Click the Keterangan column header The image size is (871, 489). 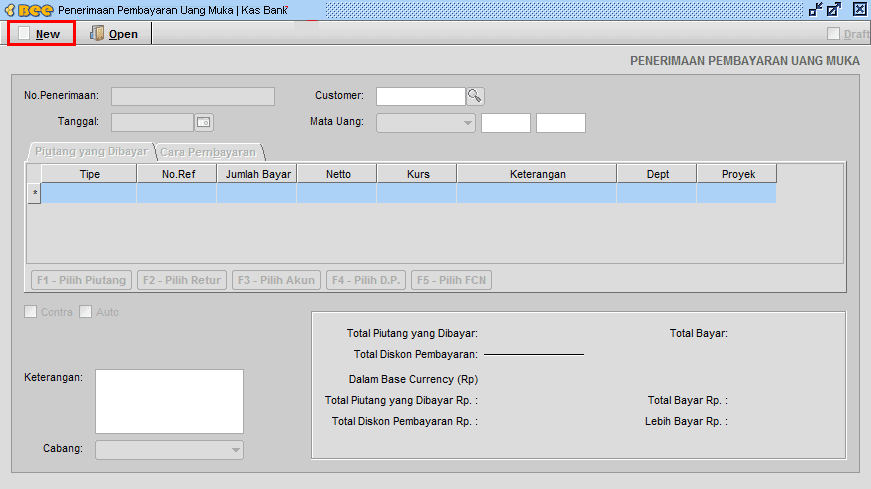(537, 174)
